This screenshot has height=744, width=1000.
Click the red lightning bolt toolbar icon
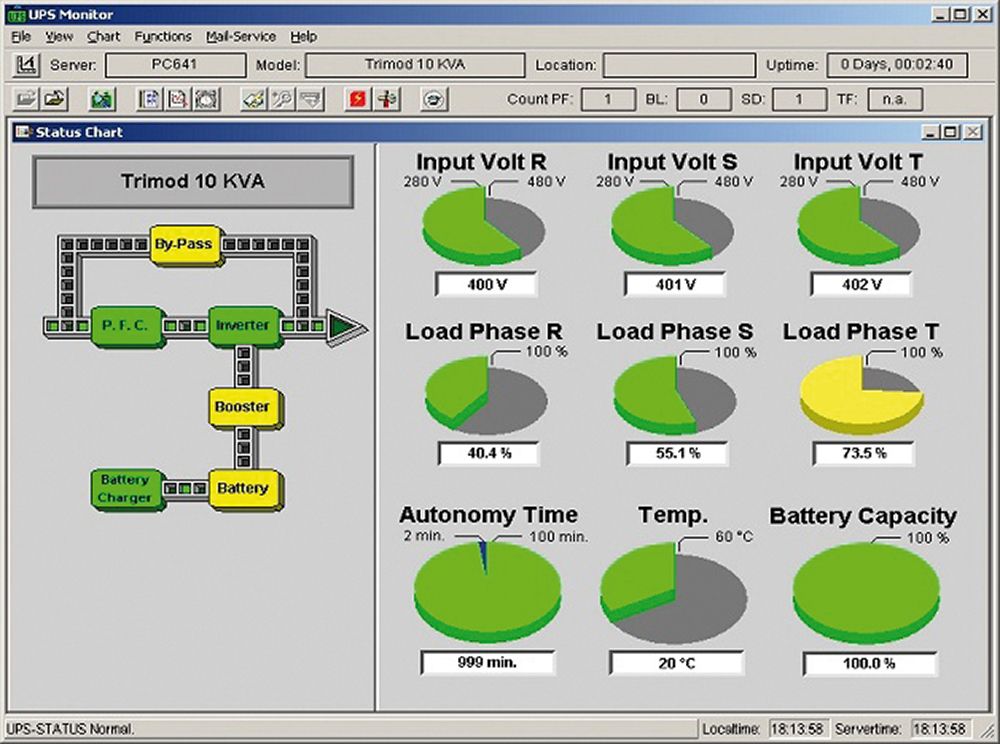click(358, 99)
